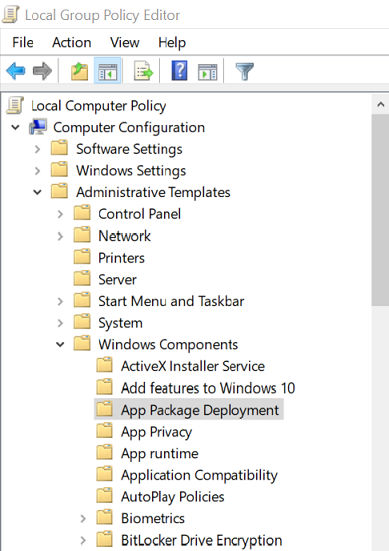Click the Printers folder icon
389x551 pixels.
click(82, 257)
